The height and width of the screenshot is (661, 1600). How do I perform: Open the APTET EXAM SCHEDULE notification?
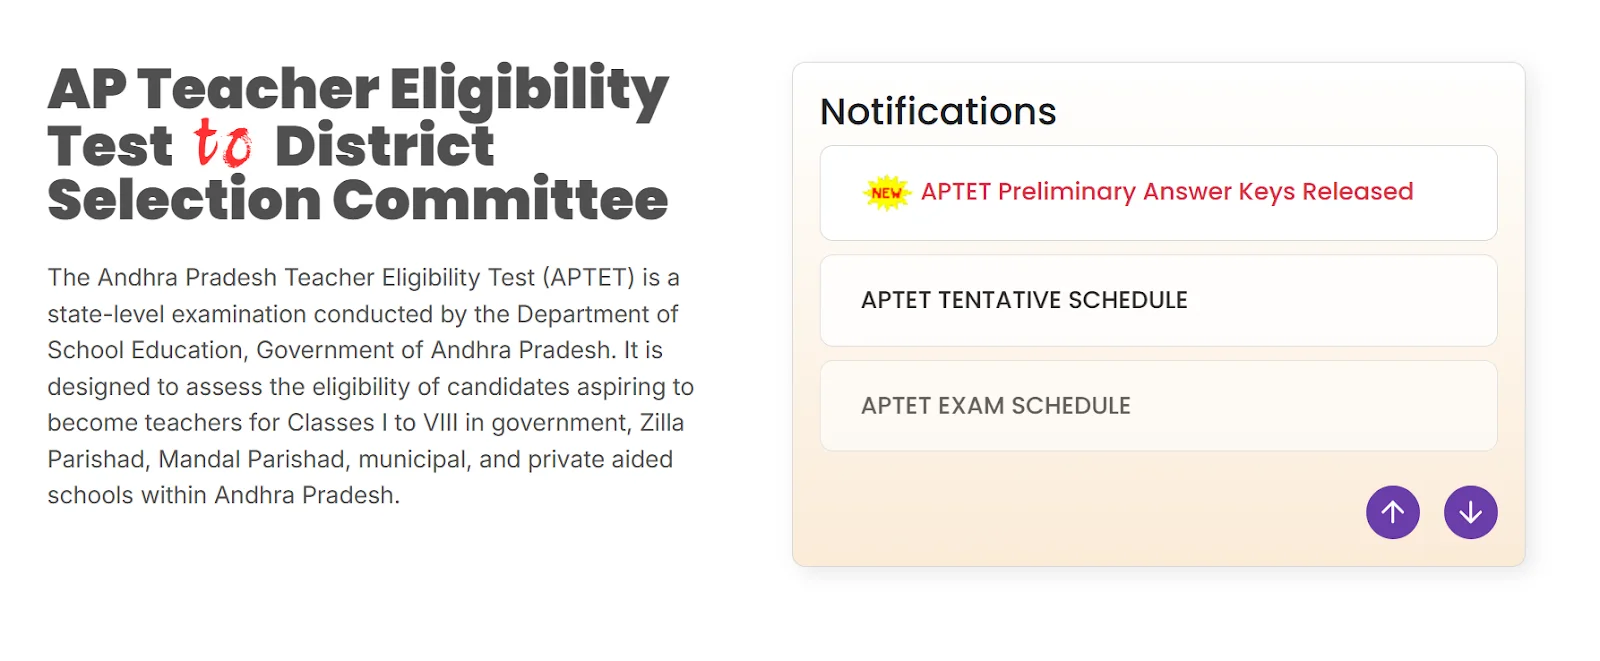click(996, 405)
